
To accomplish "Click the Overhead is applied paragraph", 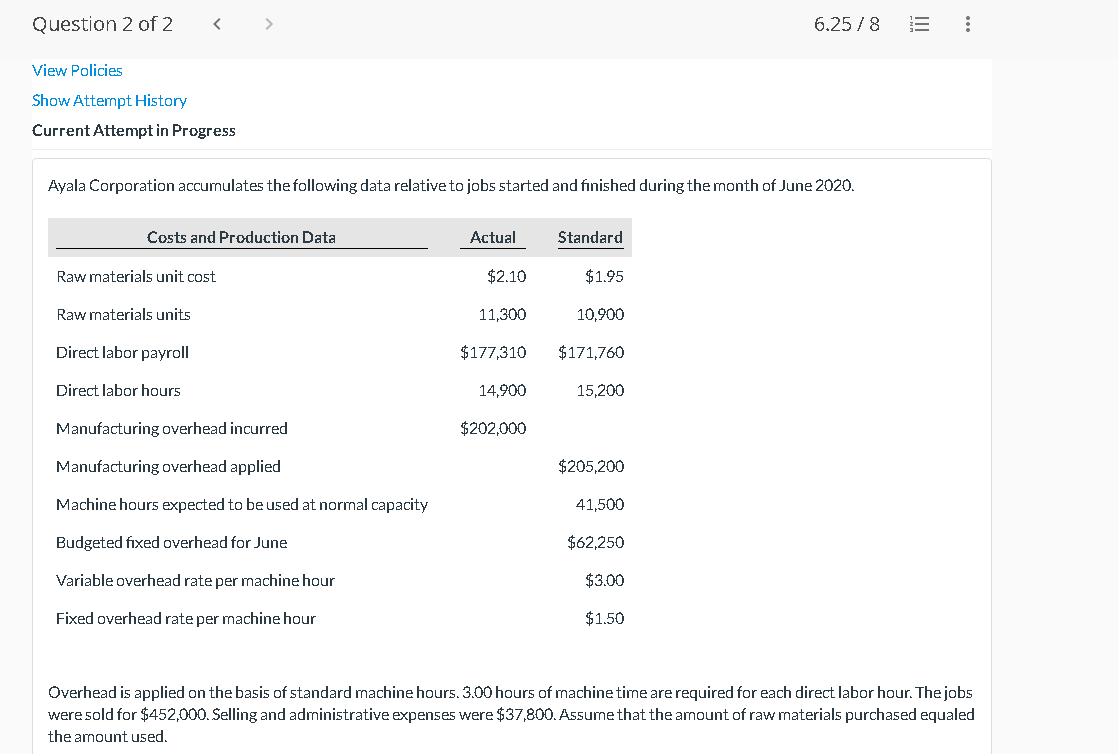I will pyautogui.click(x=511, y=715).
